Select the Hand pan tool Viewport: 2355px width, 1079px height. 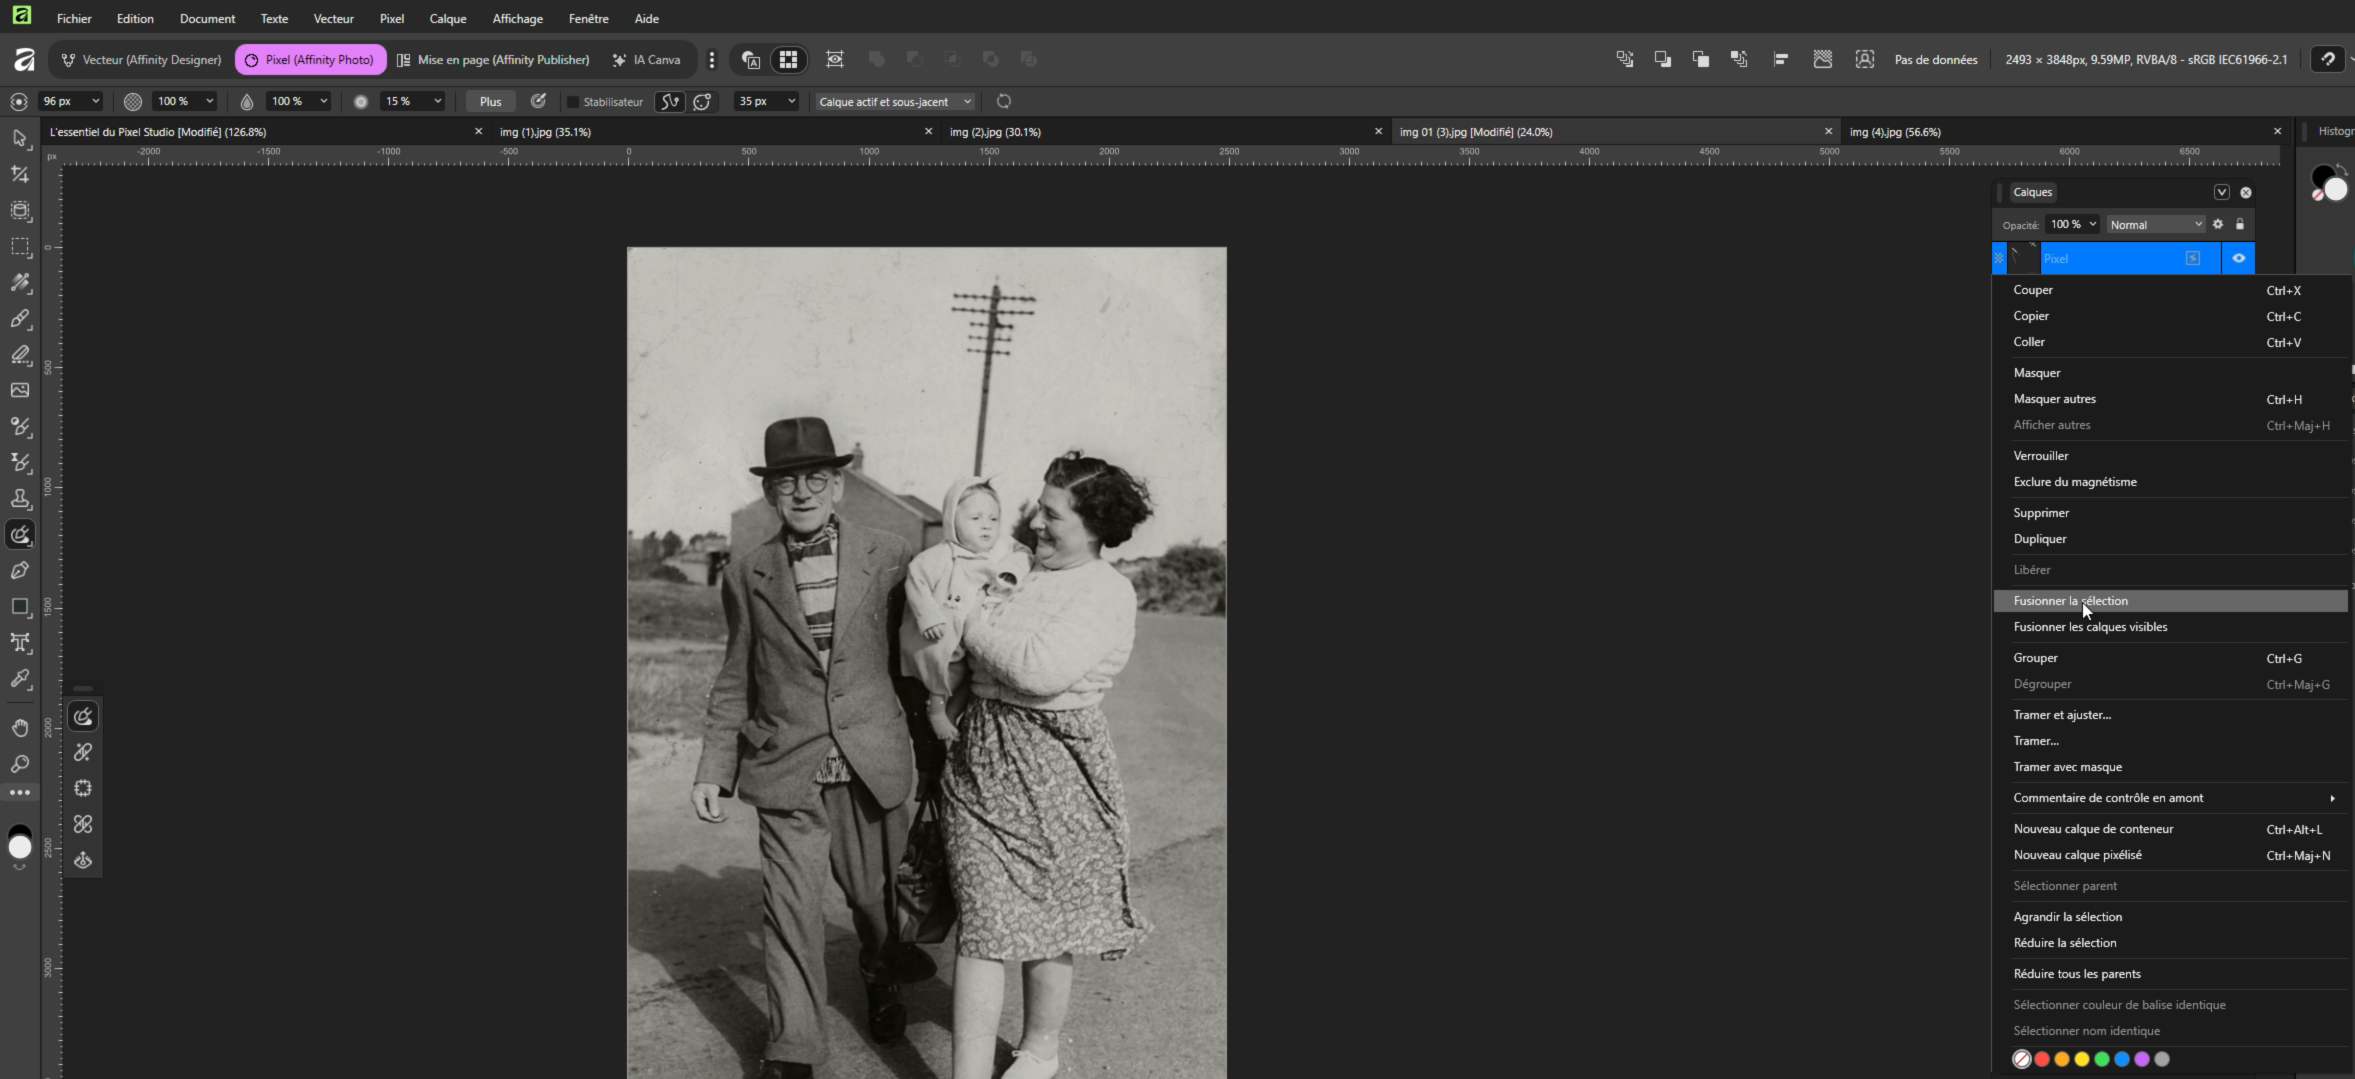(x=20, y=727)
